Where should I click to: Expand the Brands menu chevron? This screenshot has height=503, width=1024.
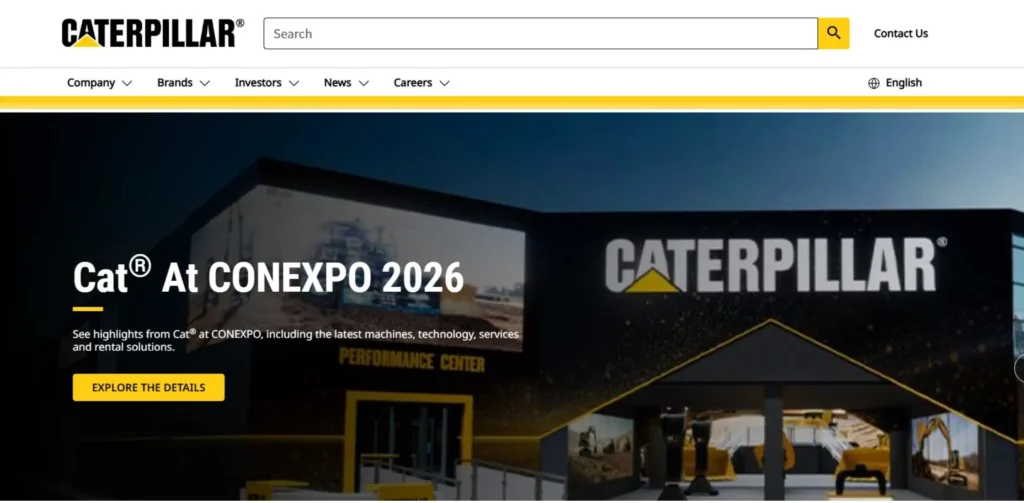pyautogui.click(x=204, y=83)
